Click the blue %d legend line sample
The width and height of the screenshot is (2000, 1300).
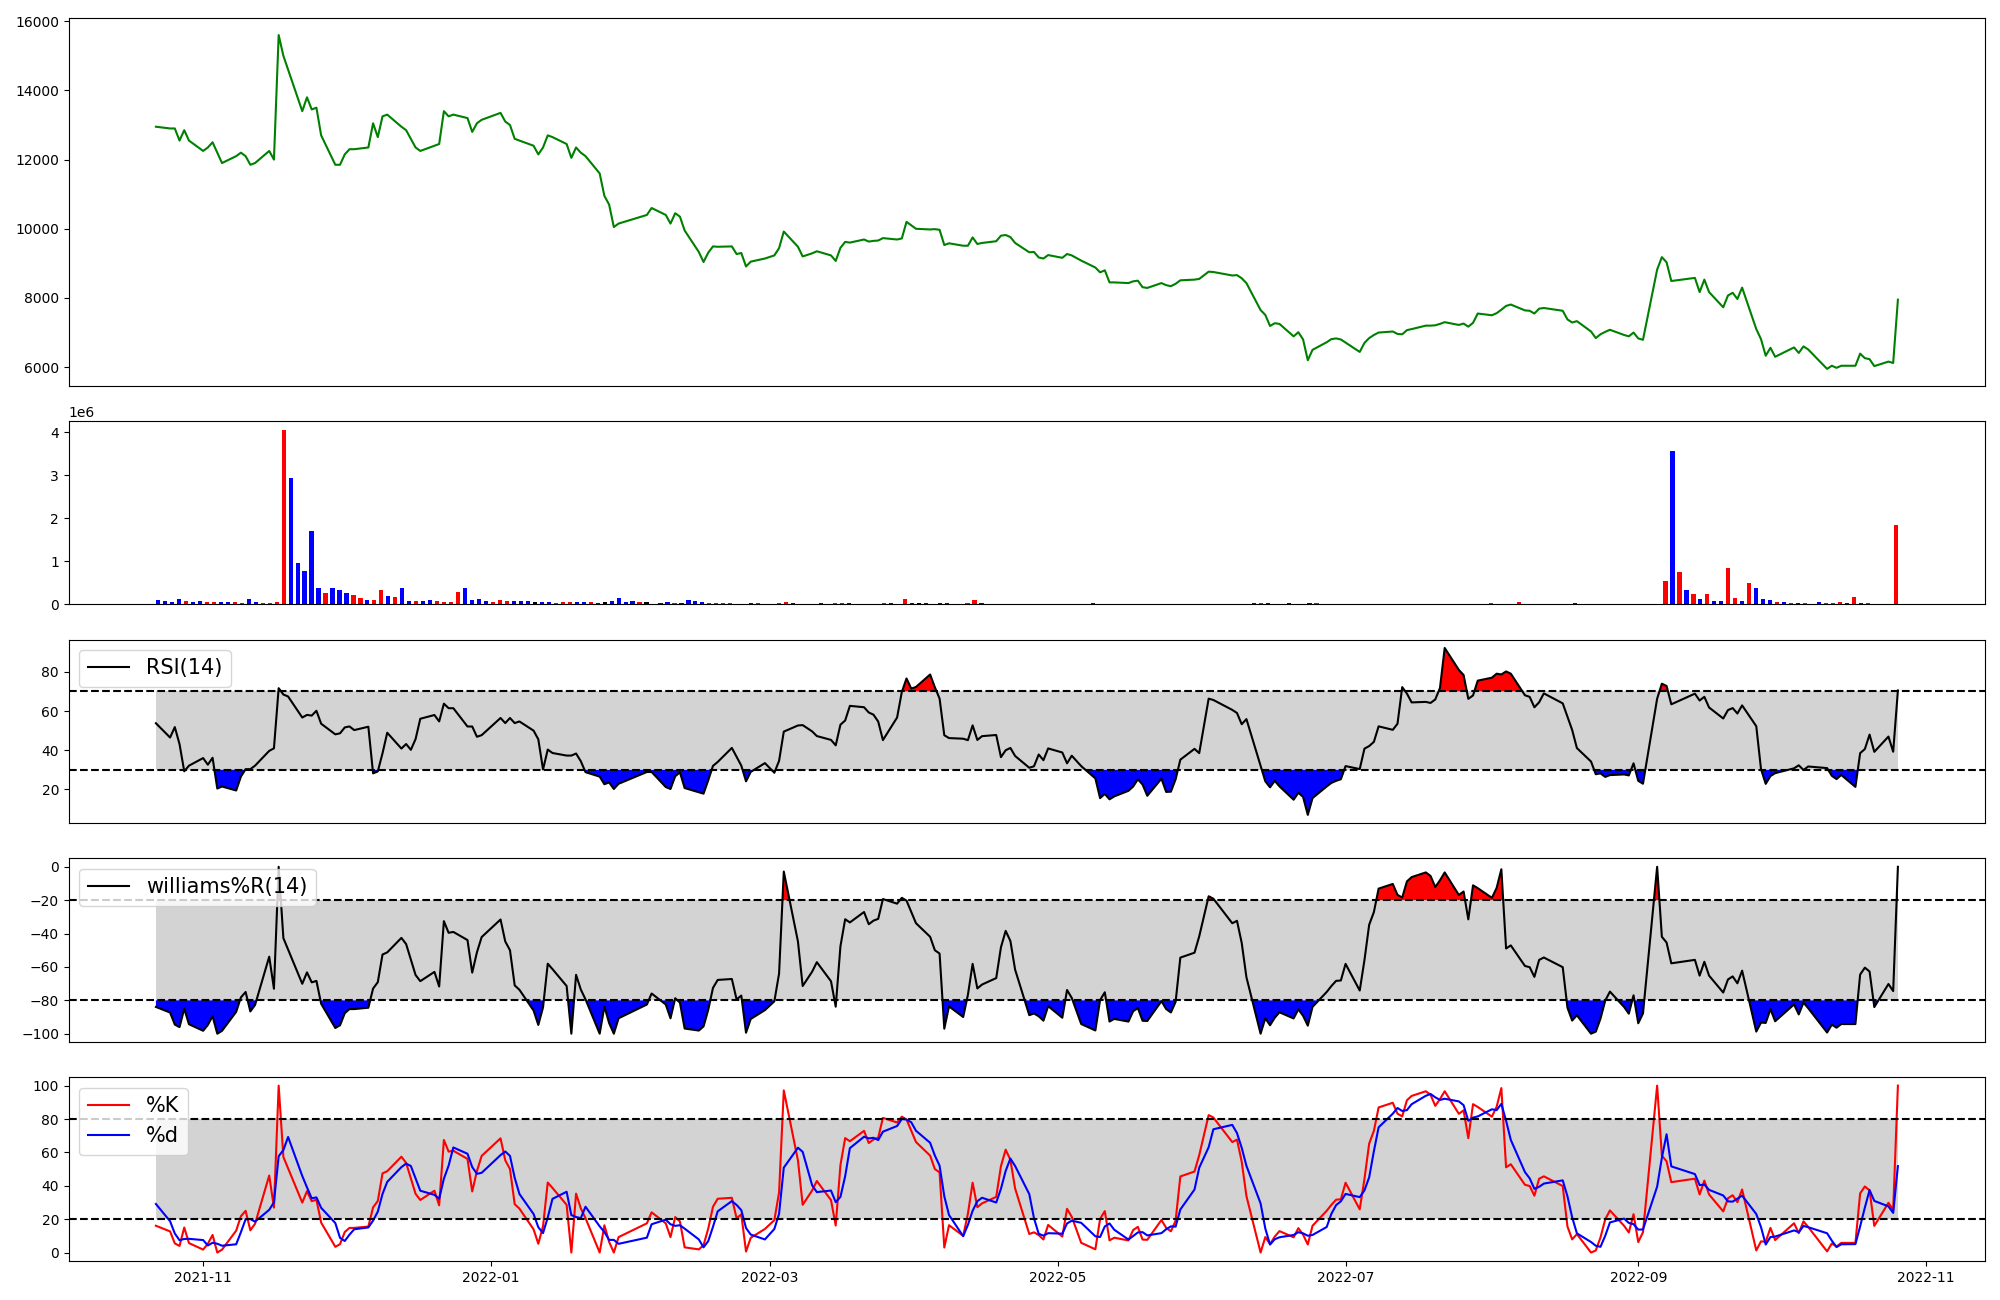coord(109,1135)
